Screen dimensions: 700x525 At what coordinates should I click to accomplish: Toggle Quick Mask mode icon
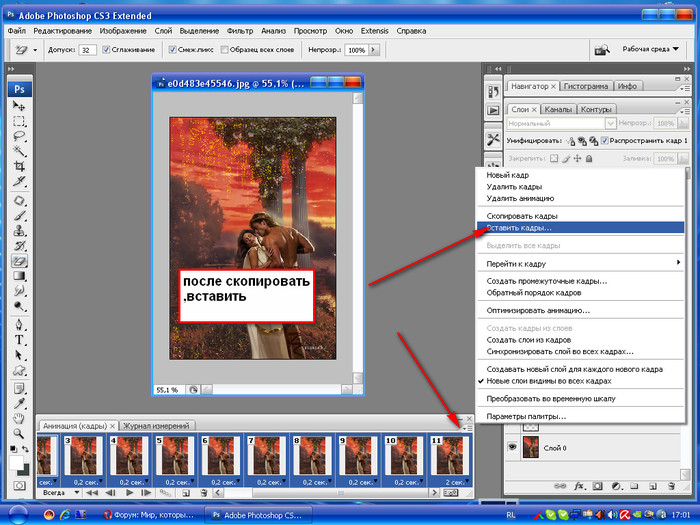pyautogui.click(x=19, y=485)
